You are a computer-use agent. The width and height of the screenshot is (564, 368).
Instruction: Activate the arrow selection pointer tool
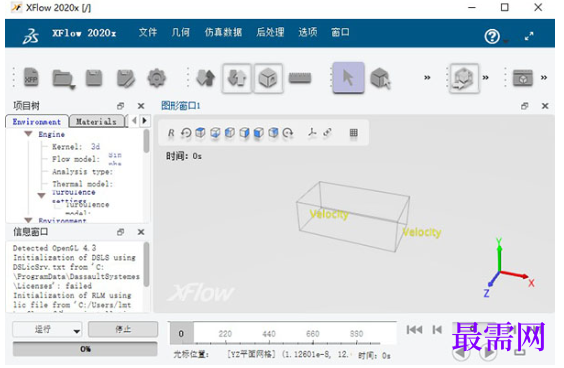pos(348,78)
